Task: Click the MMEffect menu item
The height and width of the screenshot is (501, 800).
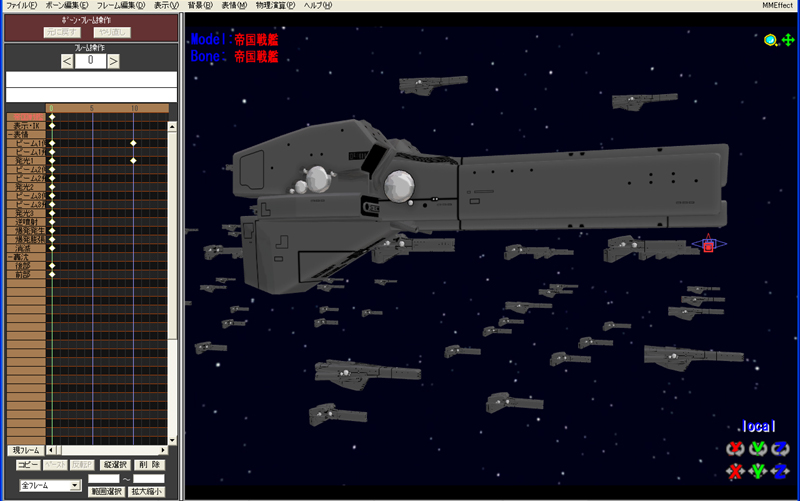Action: pos(778,5)
